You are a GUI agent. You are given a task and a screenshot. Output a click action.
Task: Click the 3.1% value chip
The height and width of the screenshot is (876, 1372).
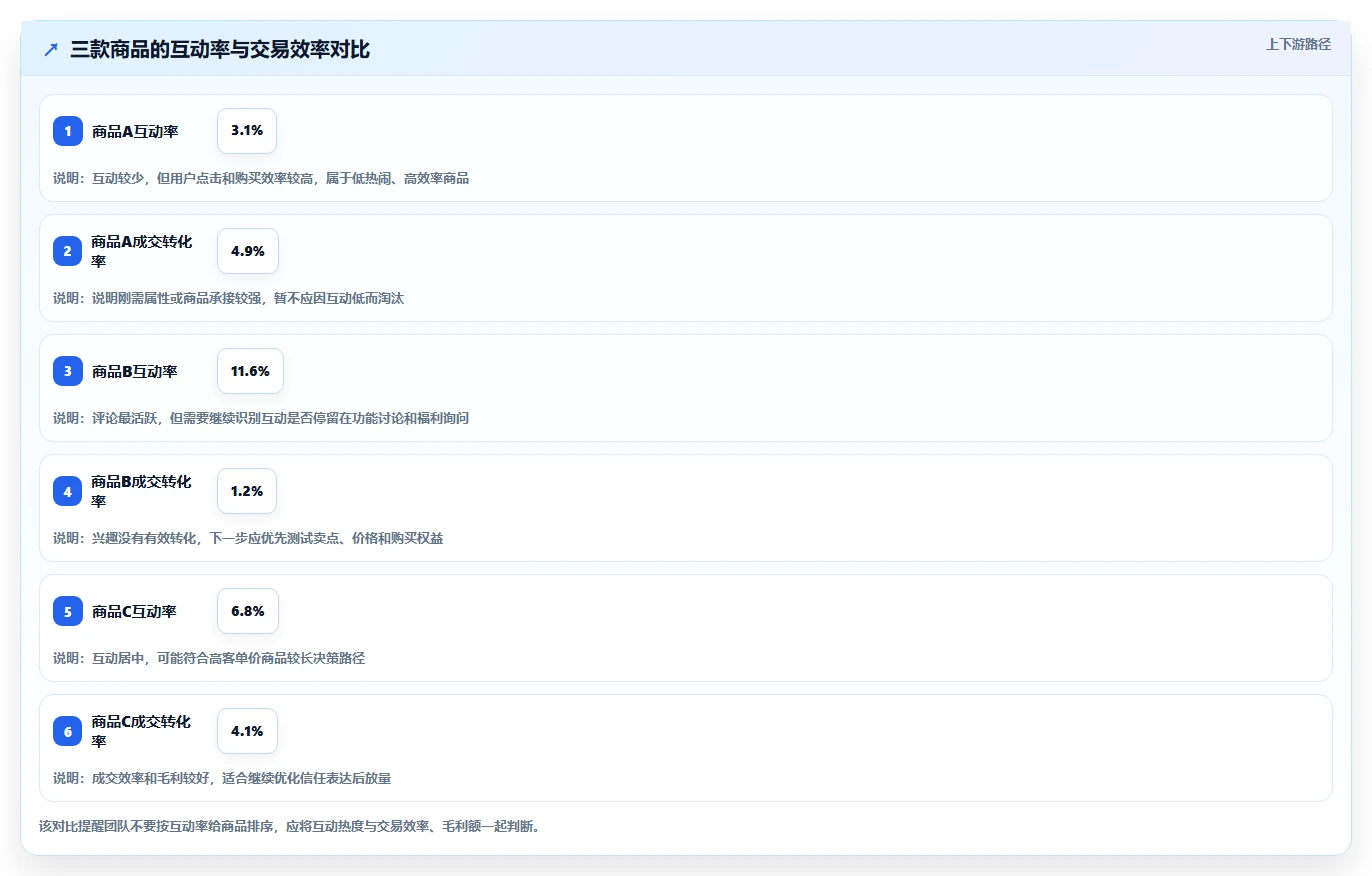click(247, 131)
